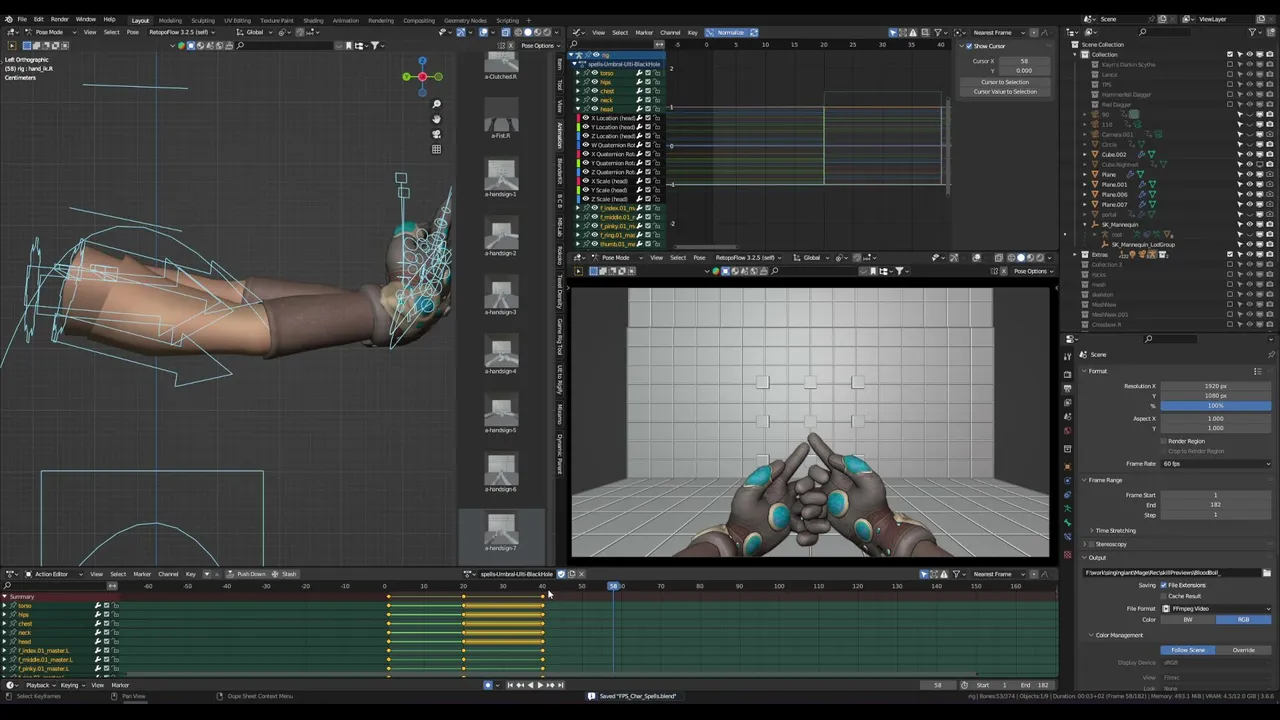Switch orthographic/perspective with grid icon
This screenshot has height=720, width=1280.
tap(436, 150)
